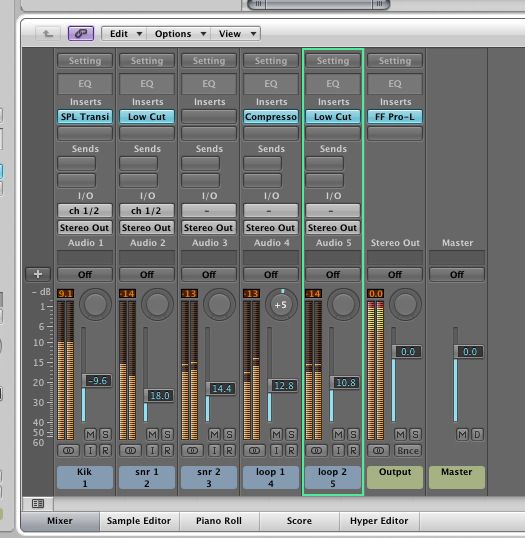The height and width of the screenshot is (538, 525).
Task: Enable input monitoring on loop 2 channel
Action: (339, 450)
